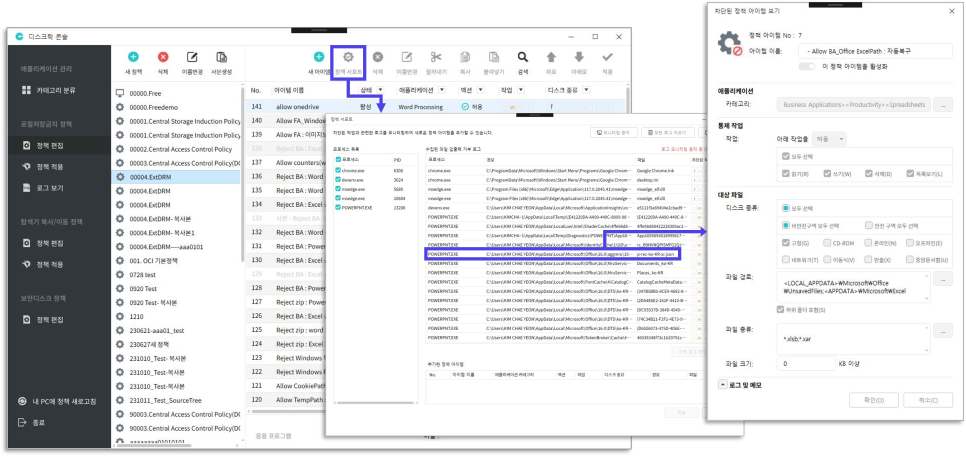
Task: Toggle the 하위 폴더 포함(S) checkbox
Action: coord(781,309)
